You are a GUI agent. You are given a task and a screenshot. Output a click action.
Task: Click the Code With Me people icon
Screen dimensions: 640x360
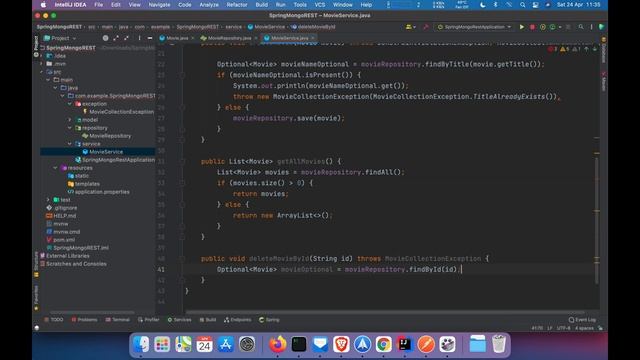click(x=410, y=27)
